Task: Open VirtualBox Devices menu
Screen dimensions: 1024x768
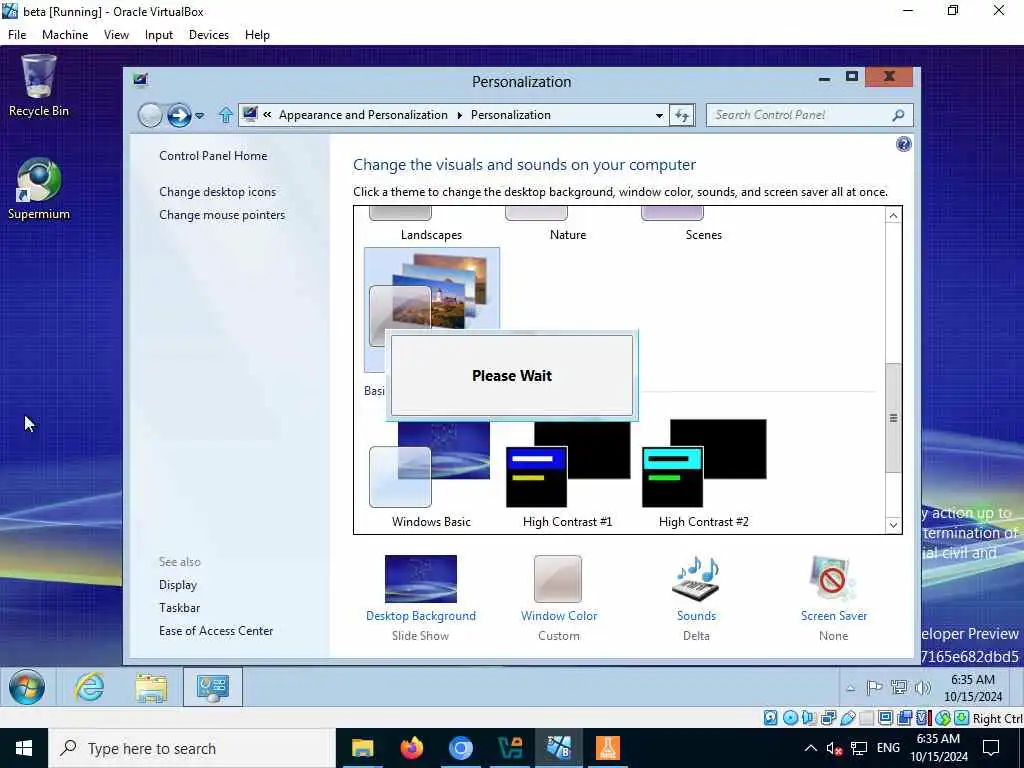Action: point(209,35)
